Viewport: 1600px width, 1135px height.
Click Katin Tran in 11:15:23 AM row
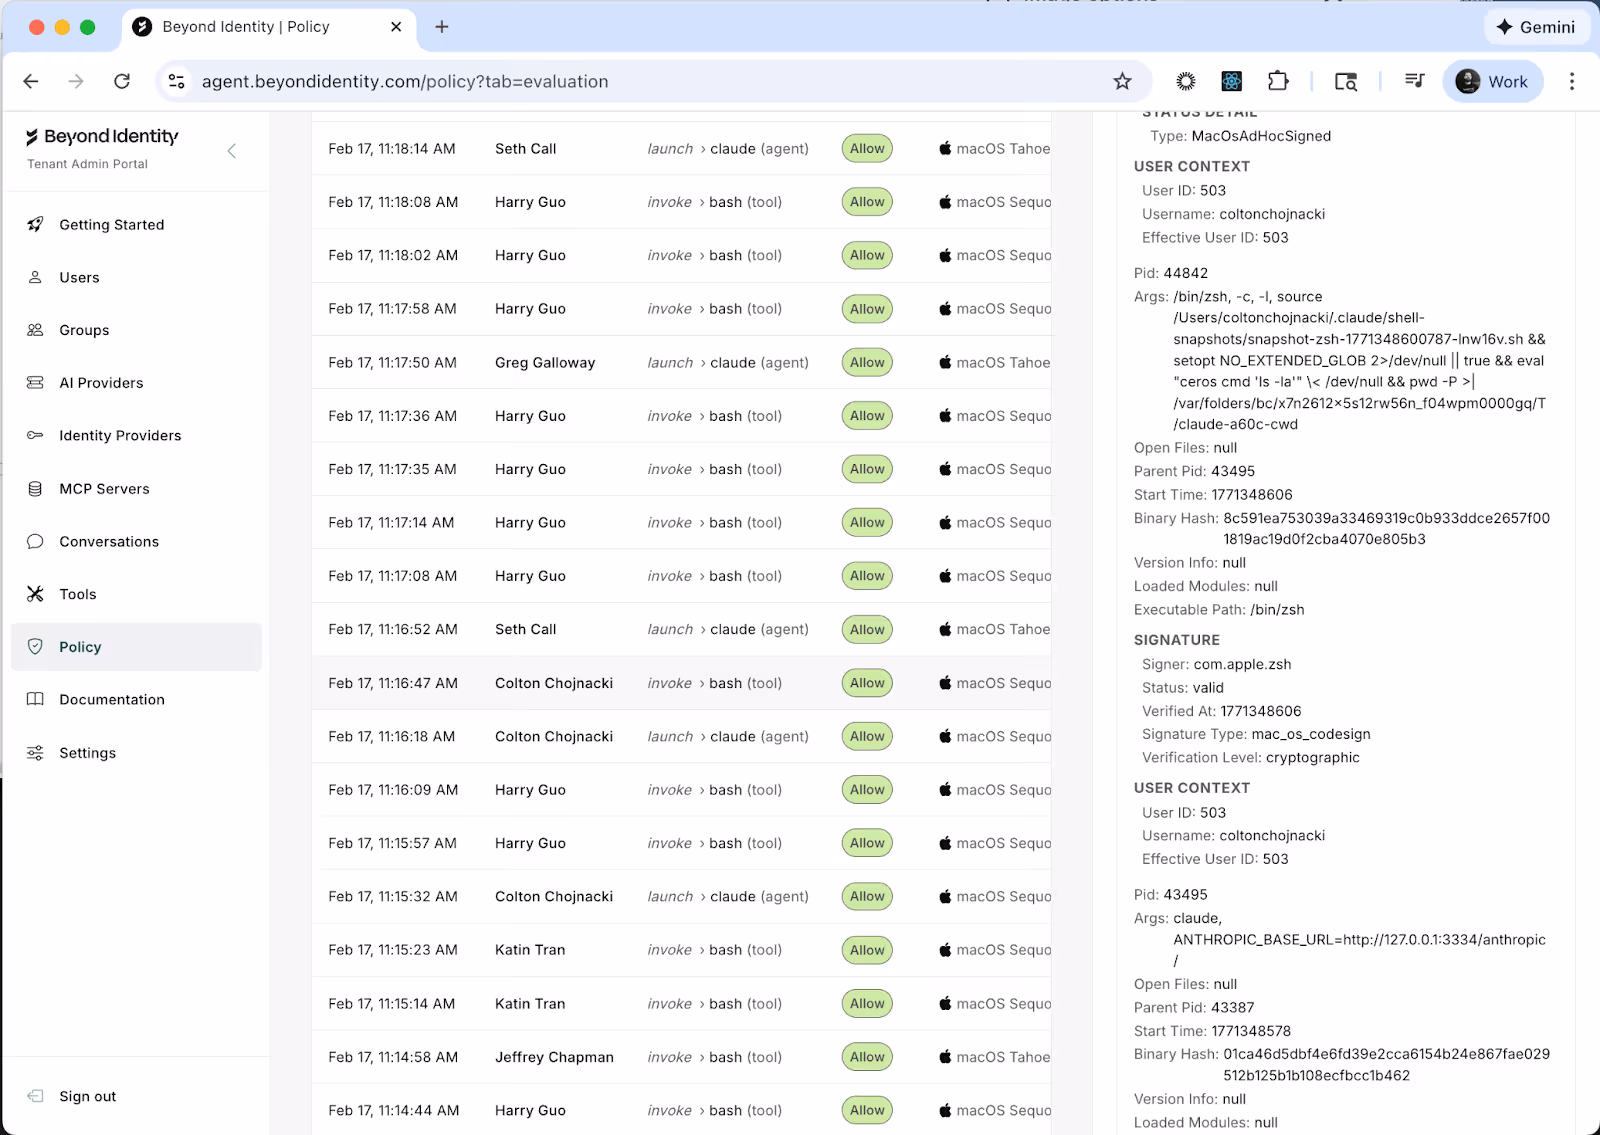click(530, 950)
